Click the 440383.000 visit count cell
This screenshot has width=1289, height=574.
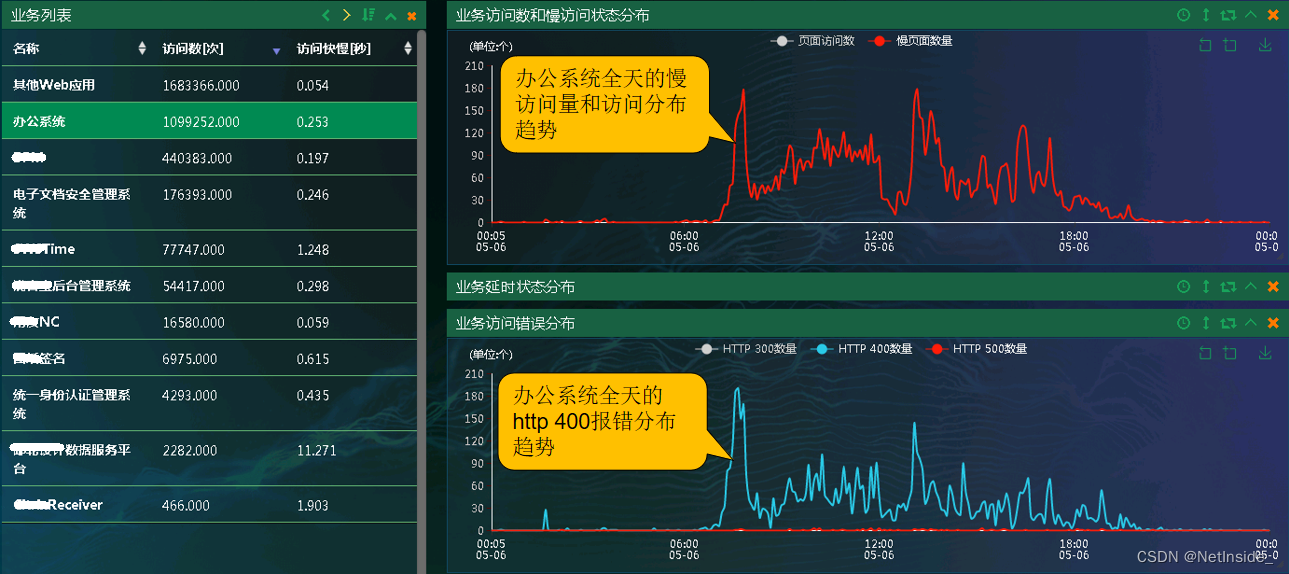[x=197, y=158]
